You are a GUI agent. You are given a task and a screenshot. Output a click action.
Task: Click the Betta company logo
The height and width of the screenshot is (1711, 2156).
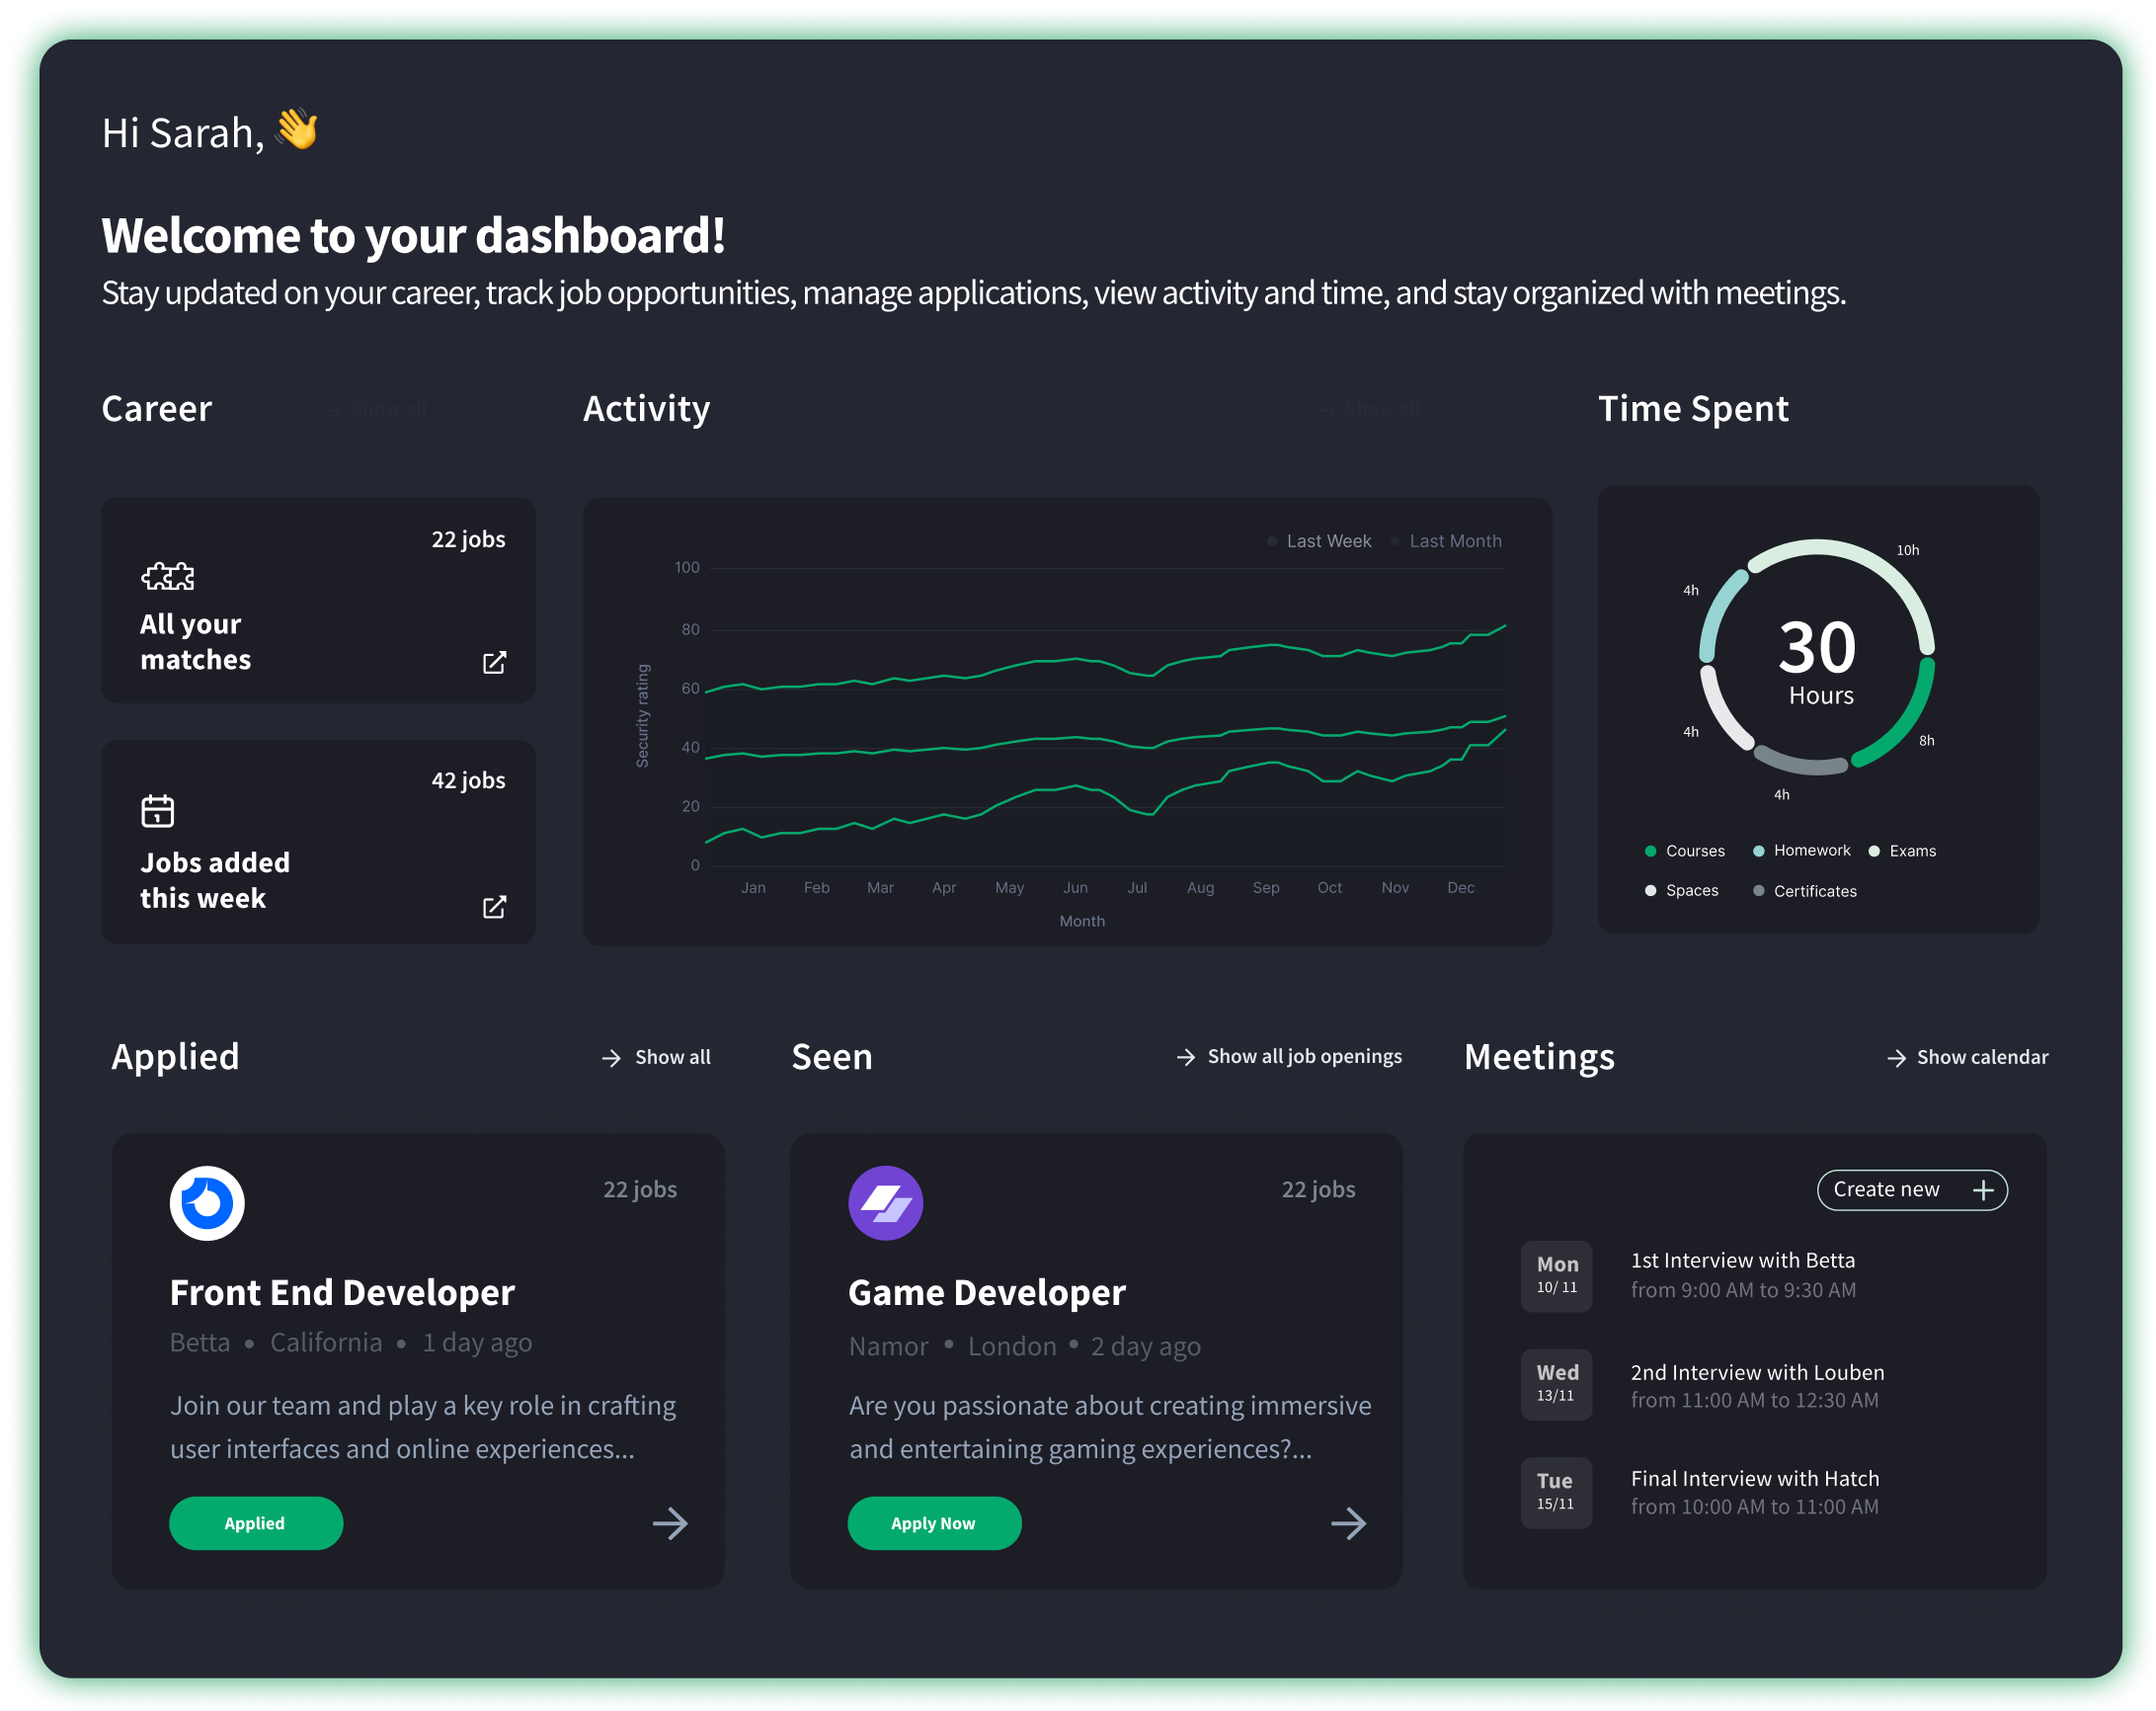coord(207,1203)
